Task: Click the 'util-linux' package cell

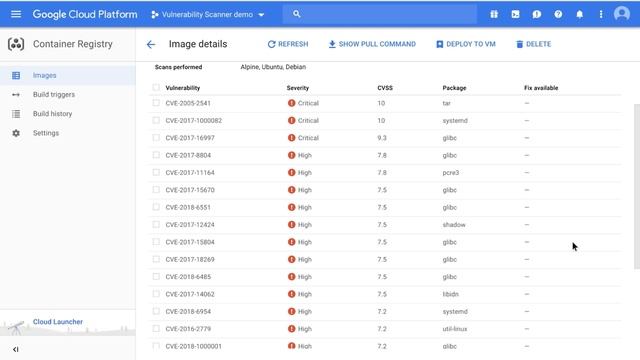Action: coord(455,329)
